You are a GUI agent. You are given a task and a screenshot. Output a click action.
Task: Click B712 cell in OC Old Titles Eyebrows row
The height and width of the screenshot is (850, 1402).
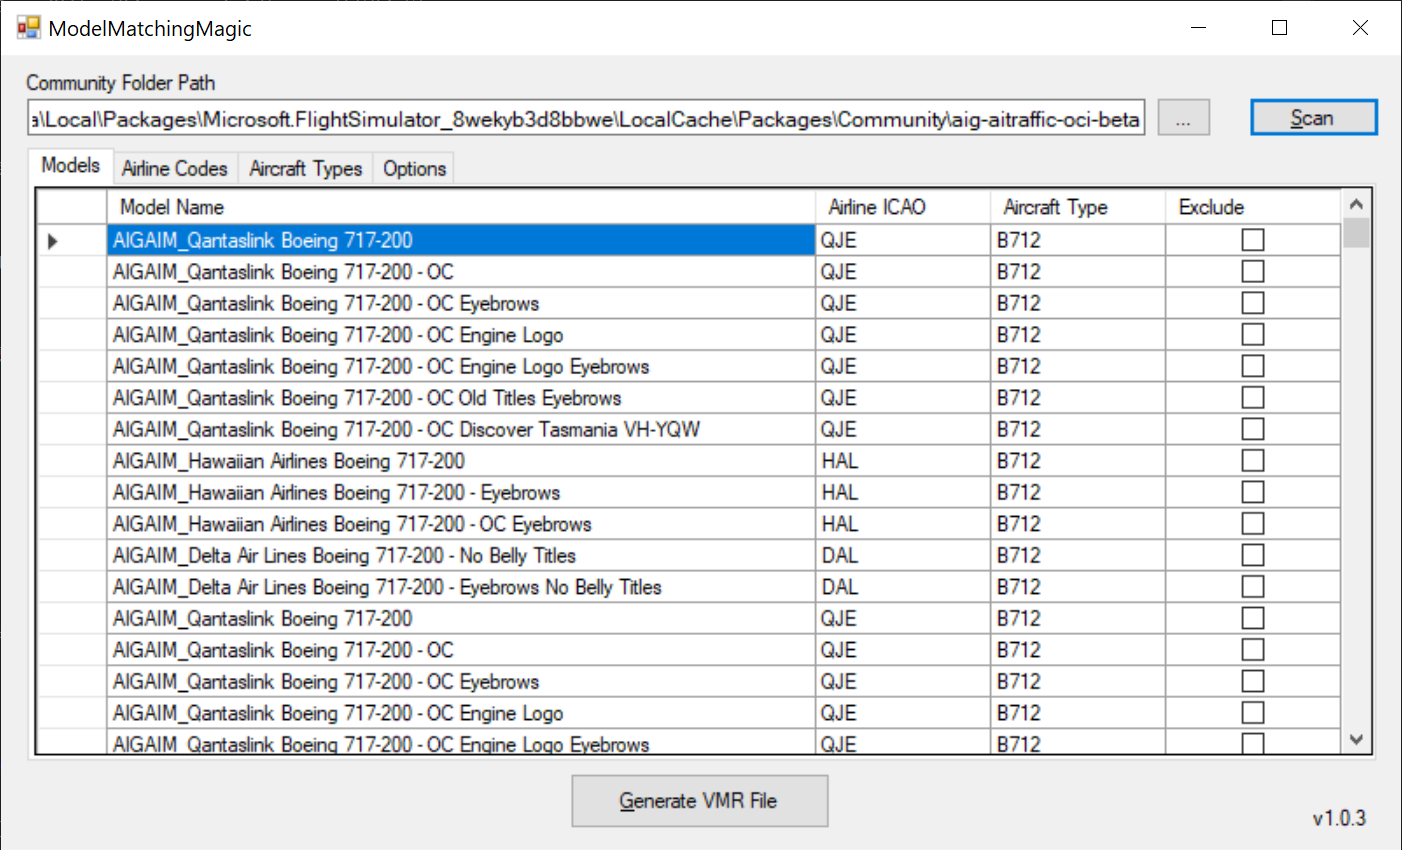click(x=1078, y=398)
